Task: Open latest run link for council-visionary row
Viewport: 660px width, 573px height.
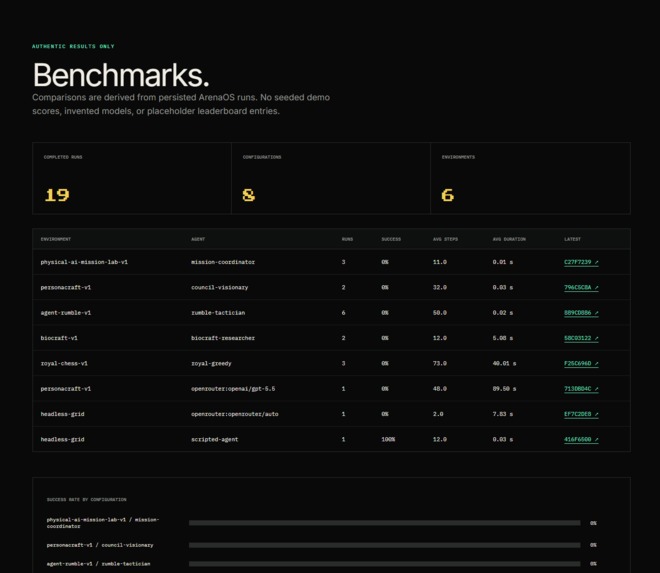Action: tap(581, 288)
